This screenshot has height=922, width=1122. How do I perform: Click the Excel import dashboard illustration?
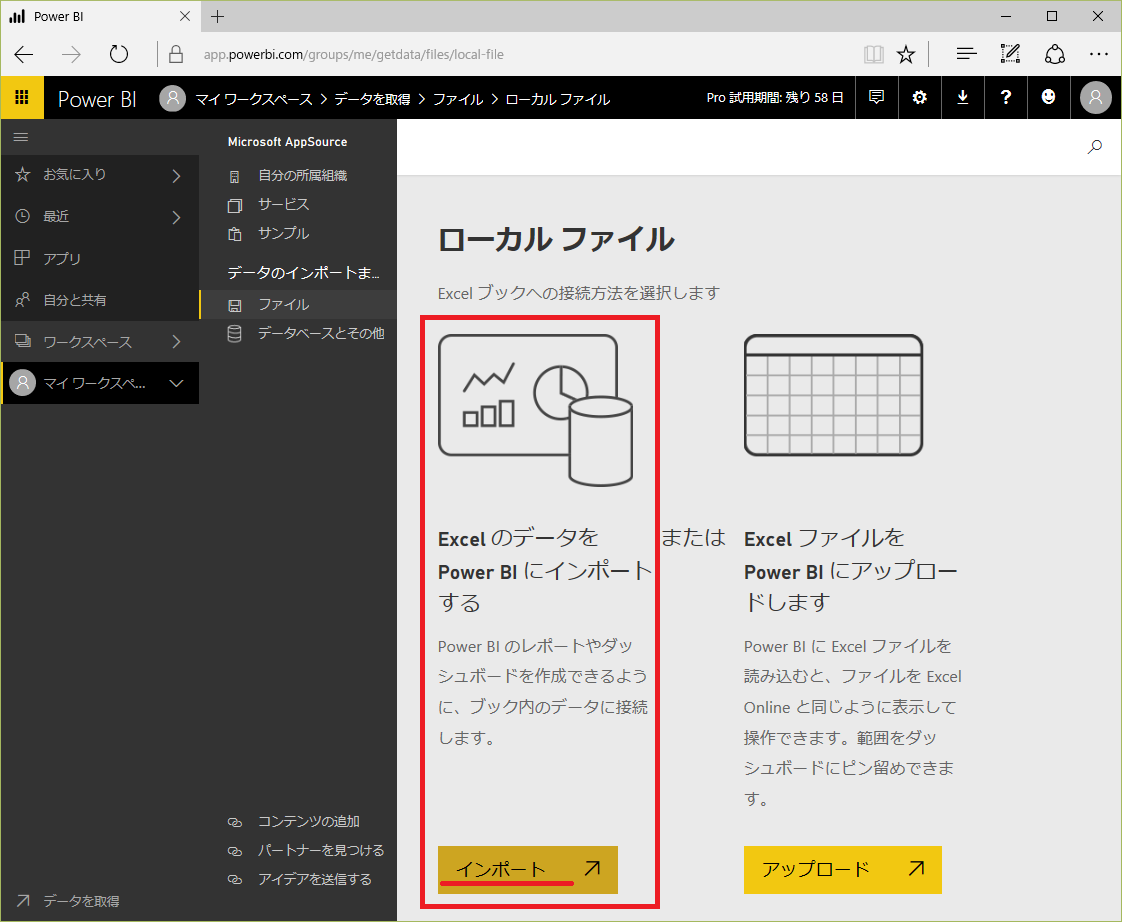(536, 410)
